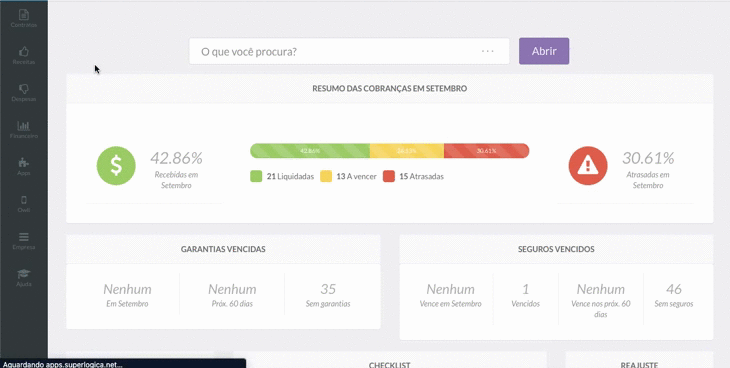Click the Abrir button

point(544,51)
